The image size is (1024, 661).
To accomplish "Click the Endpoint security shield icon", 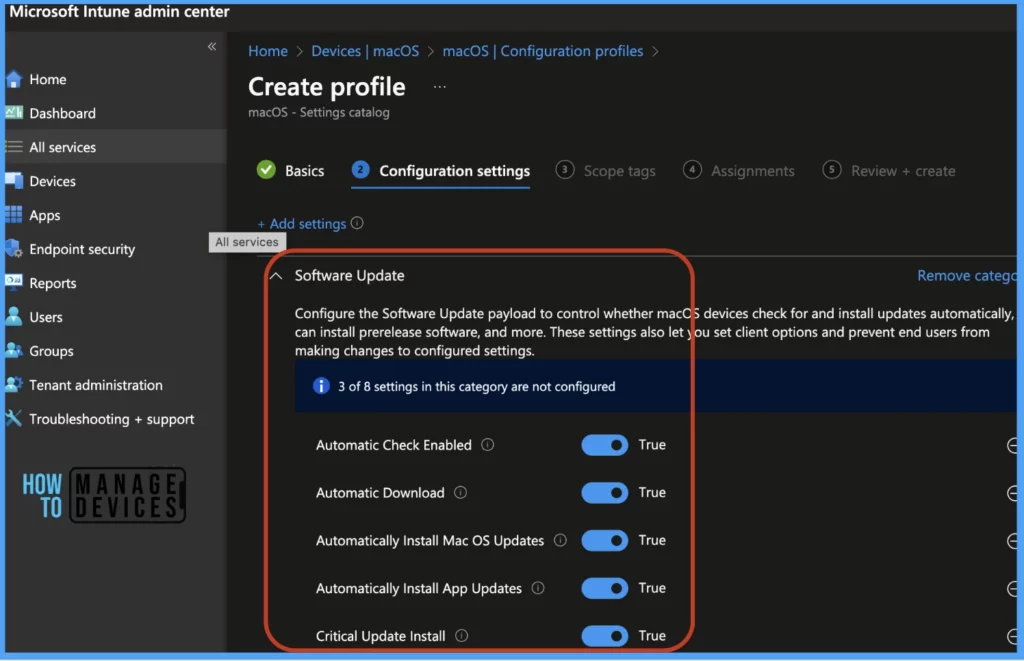I will point(14,249).
